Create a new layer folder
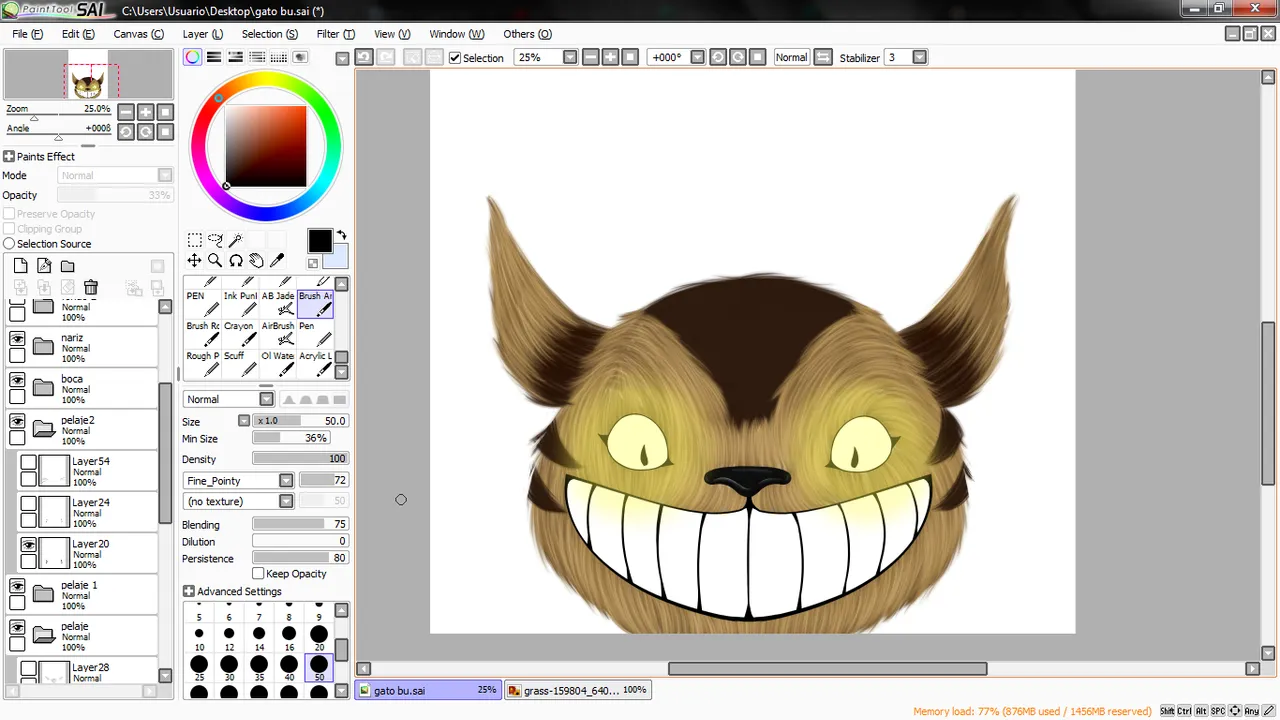The width and height of the screenshot is (1280, 720). (67, 266)
